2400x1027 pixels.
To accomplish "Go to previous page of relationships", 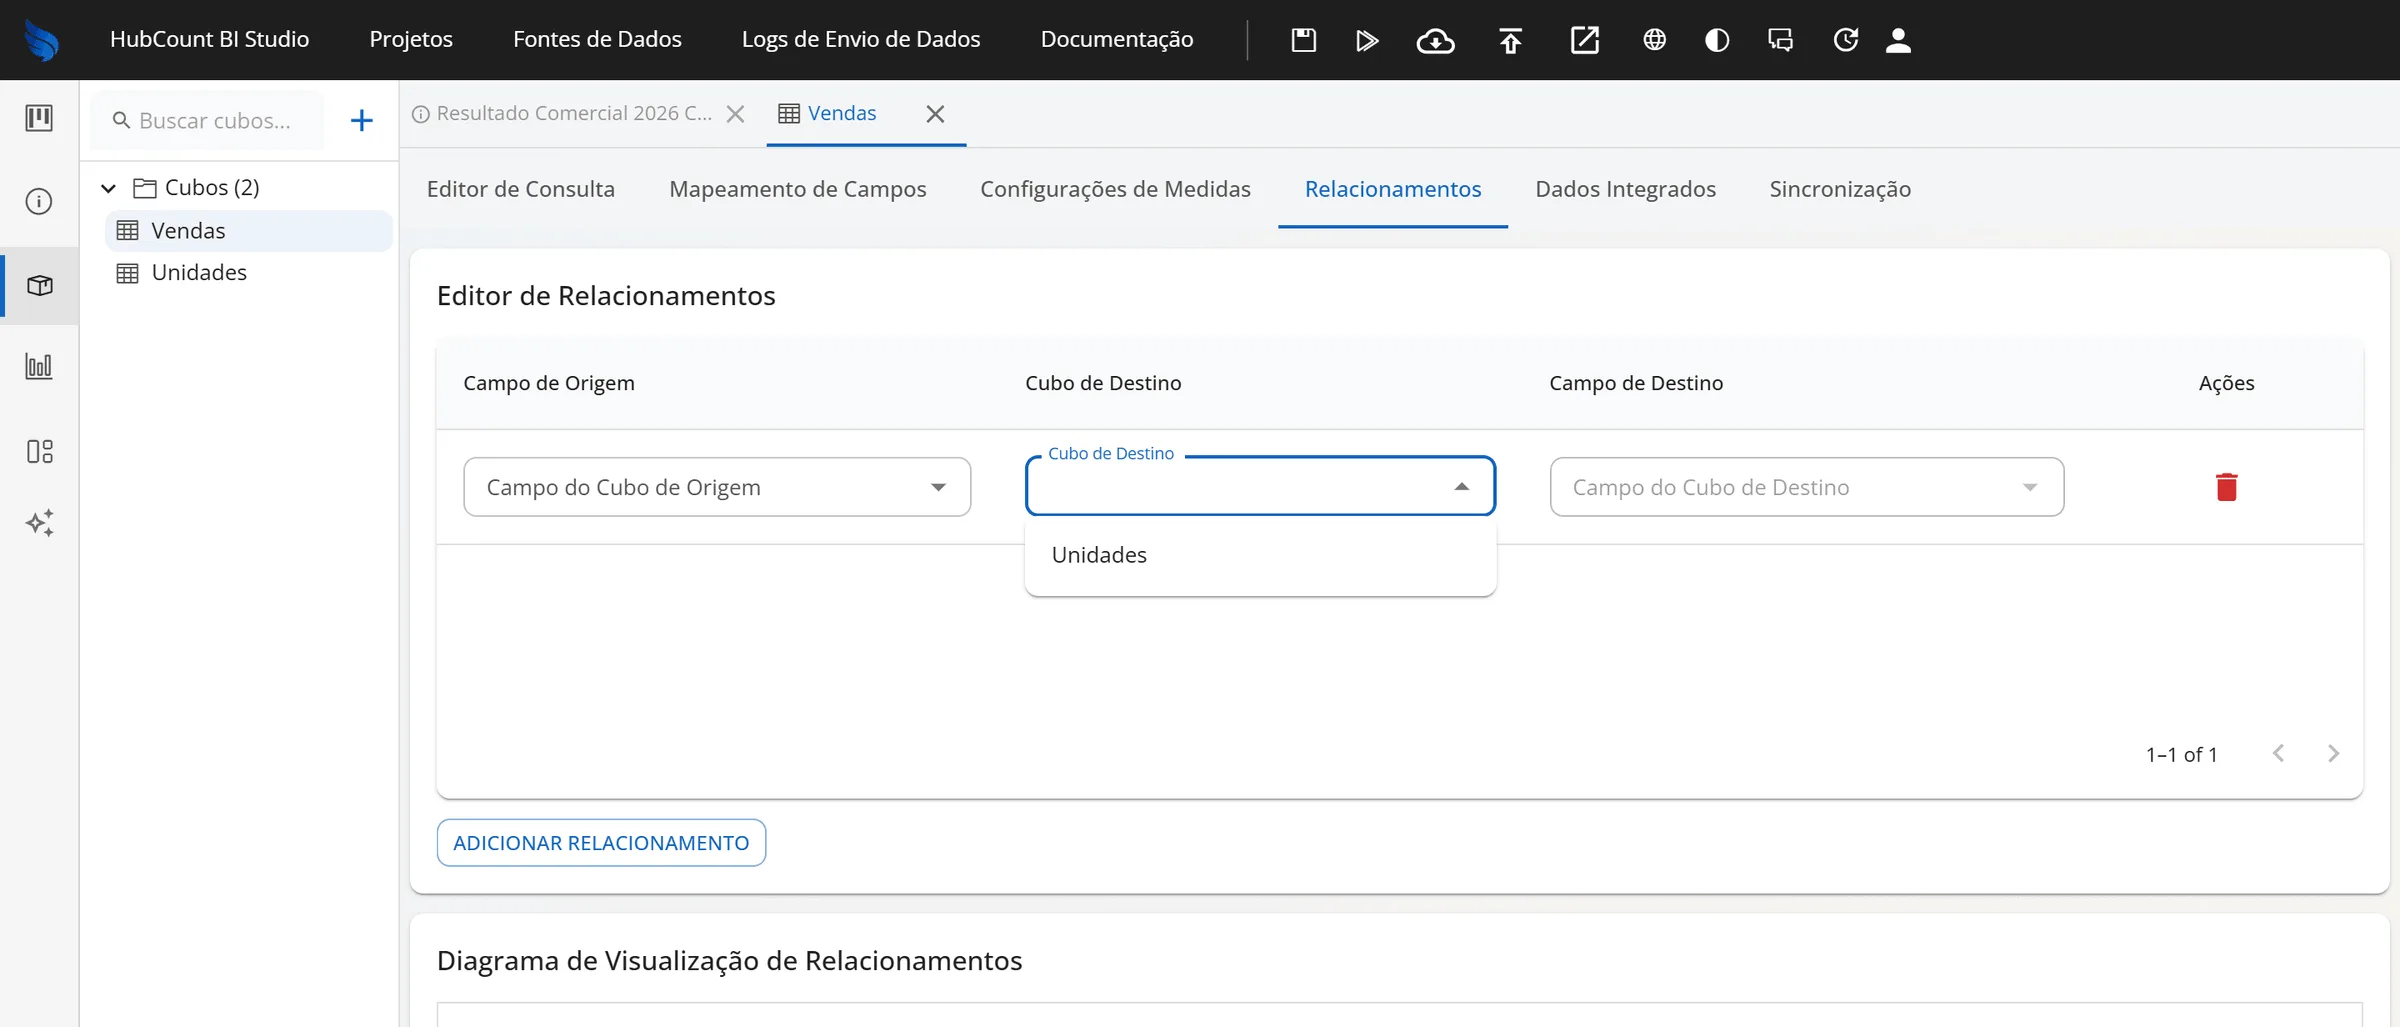I will tap(2278, 754).
